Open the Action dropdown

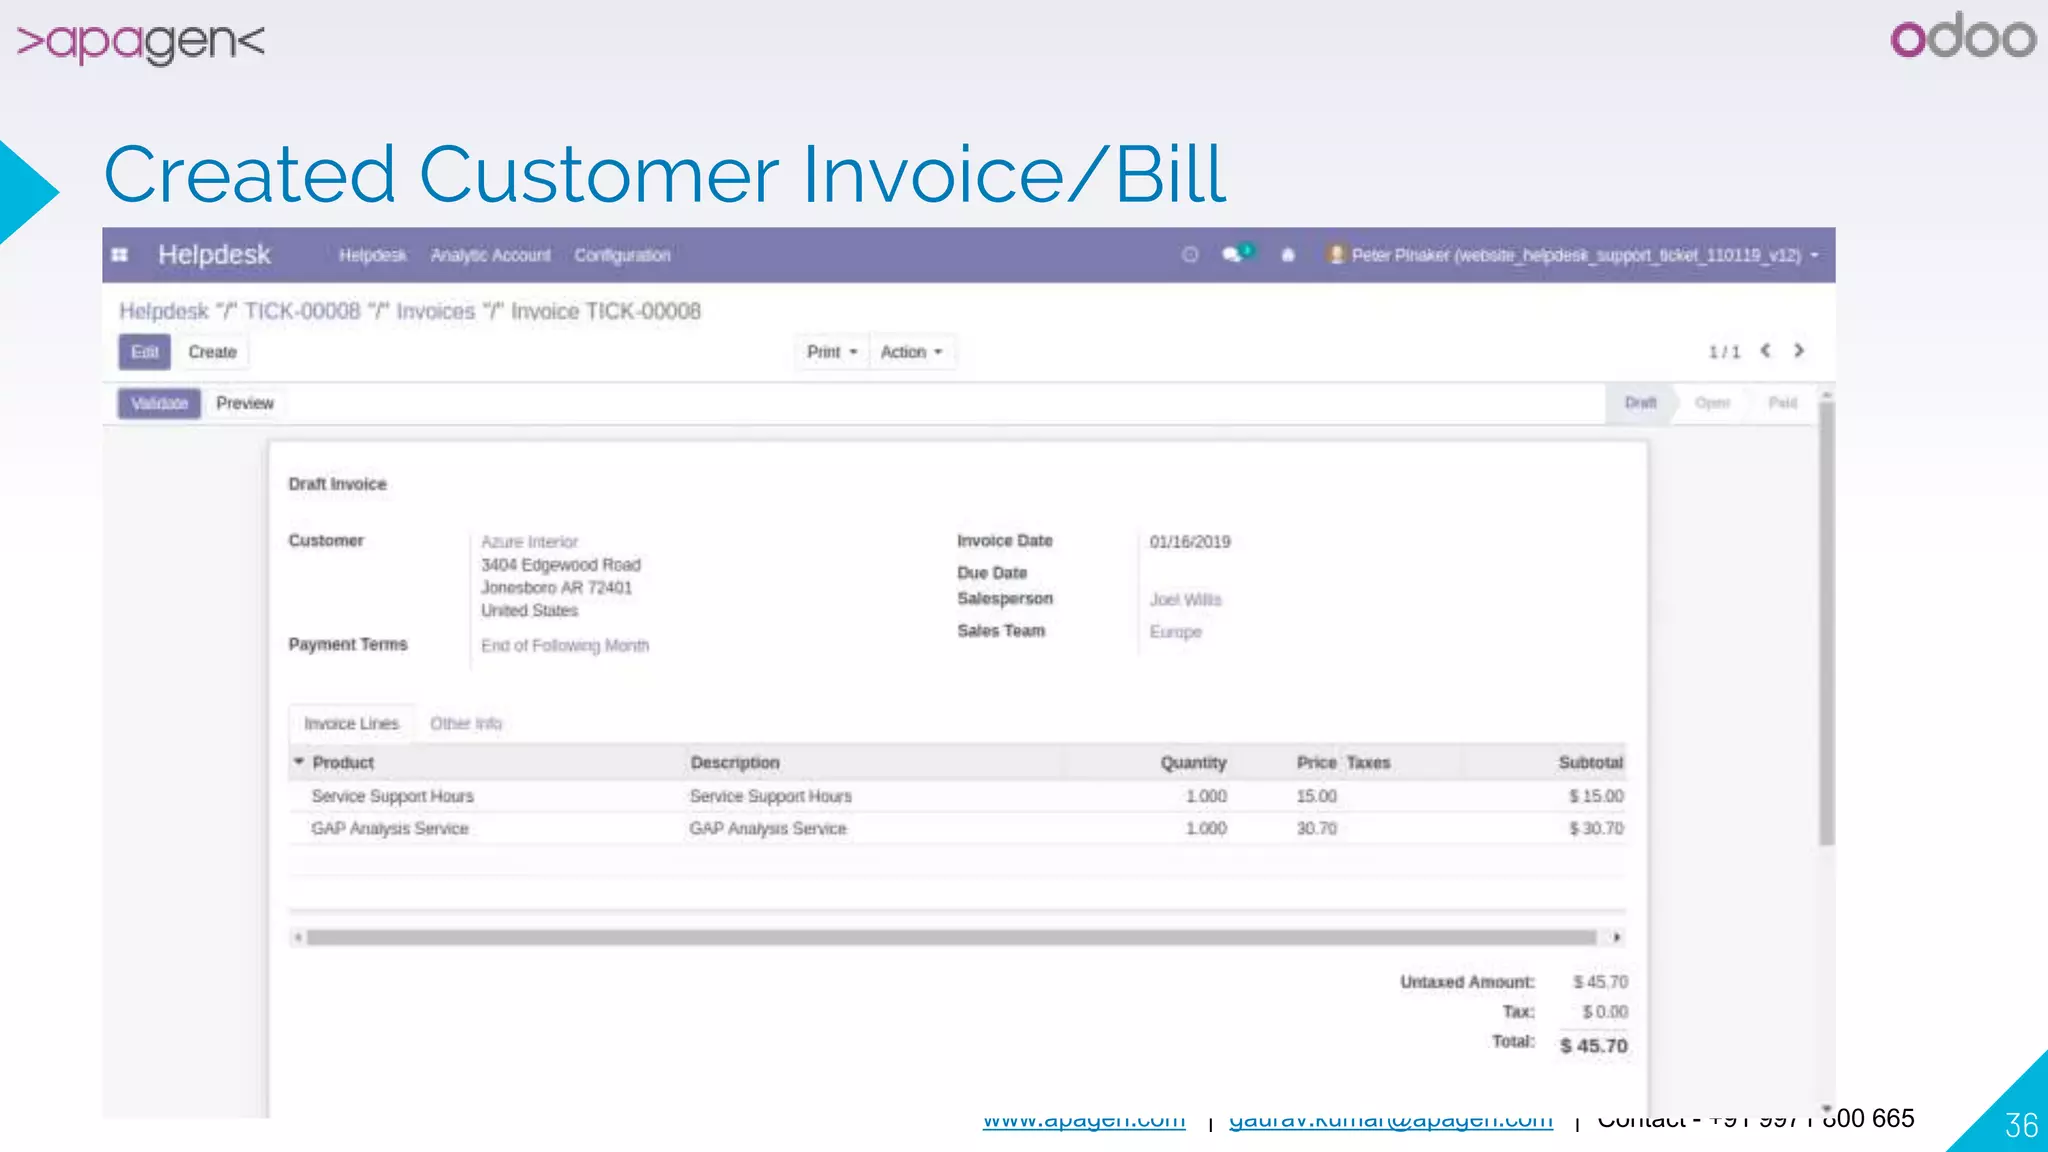tap(911, 352)
